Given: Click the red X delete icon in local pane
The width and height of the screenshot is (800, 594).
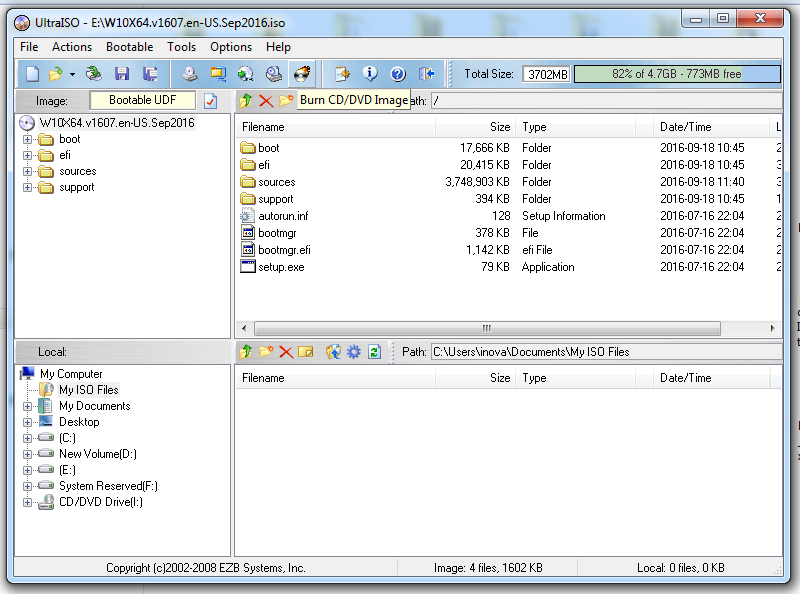Looking at the screenshot, I should coord(286,352).
